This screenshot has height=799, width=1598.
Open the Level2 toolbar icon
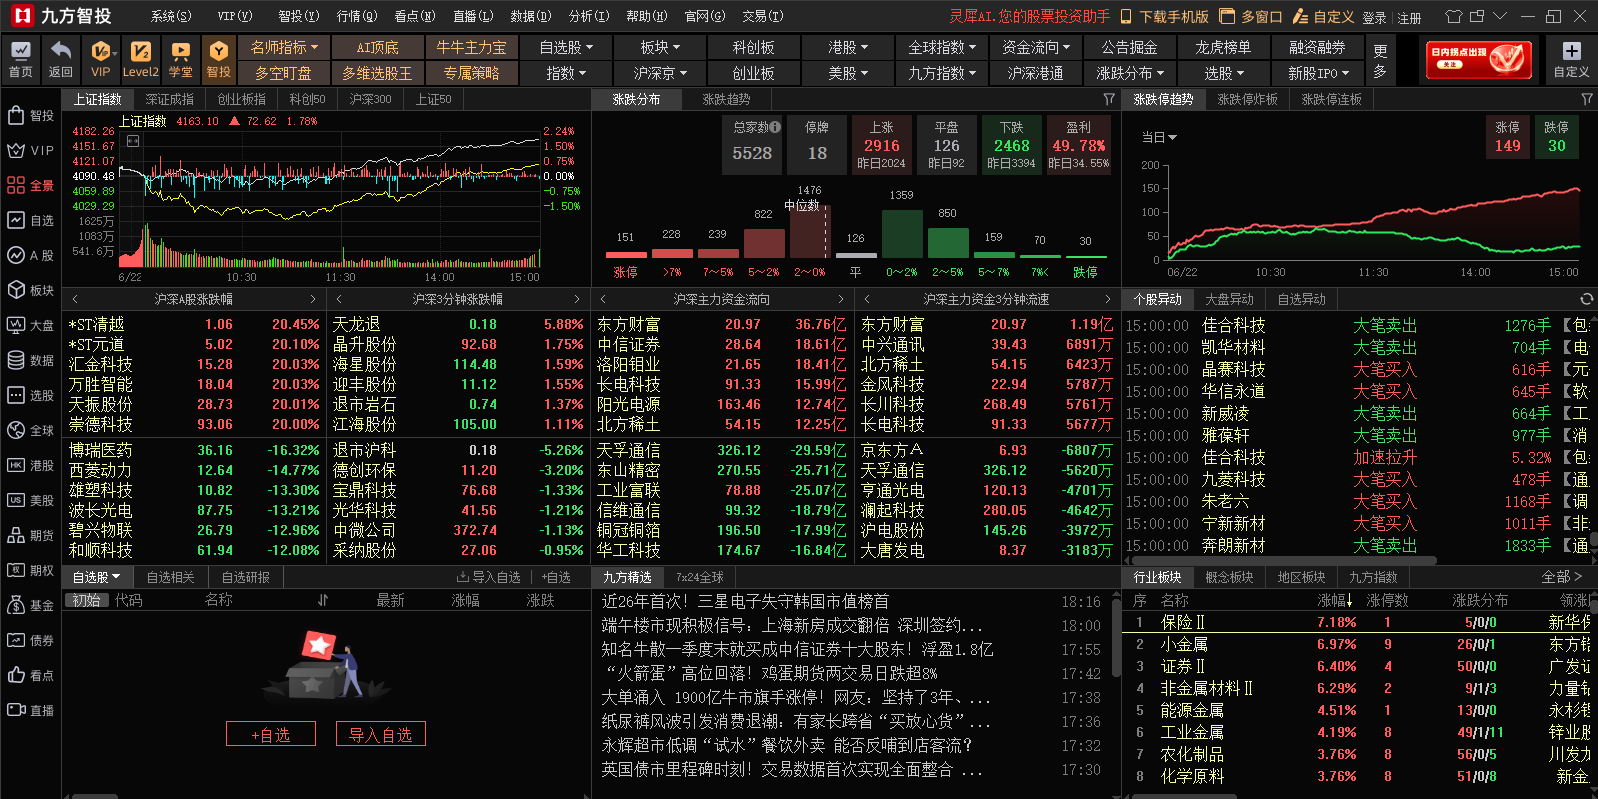pos(140,60)
